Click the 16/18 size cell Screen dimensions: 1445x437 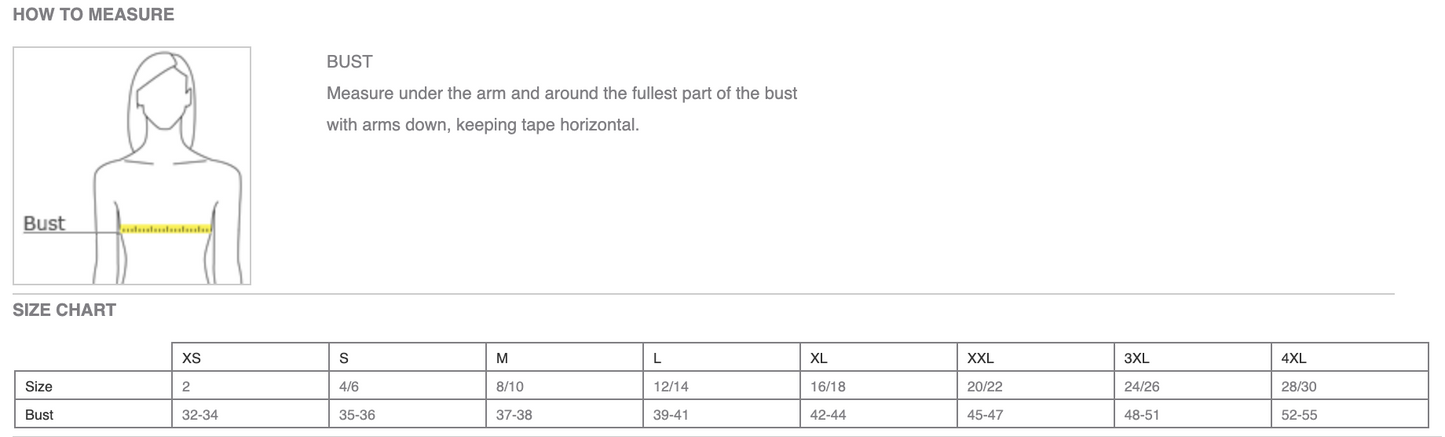pos(826,386)
